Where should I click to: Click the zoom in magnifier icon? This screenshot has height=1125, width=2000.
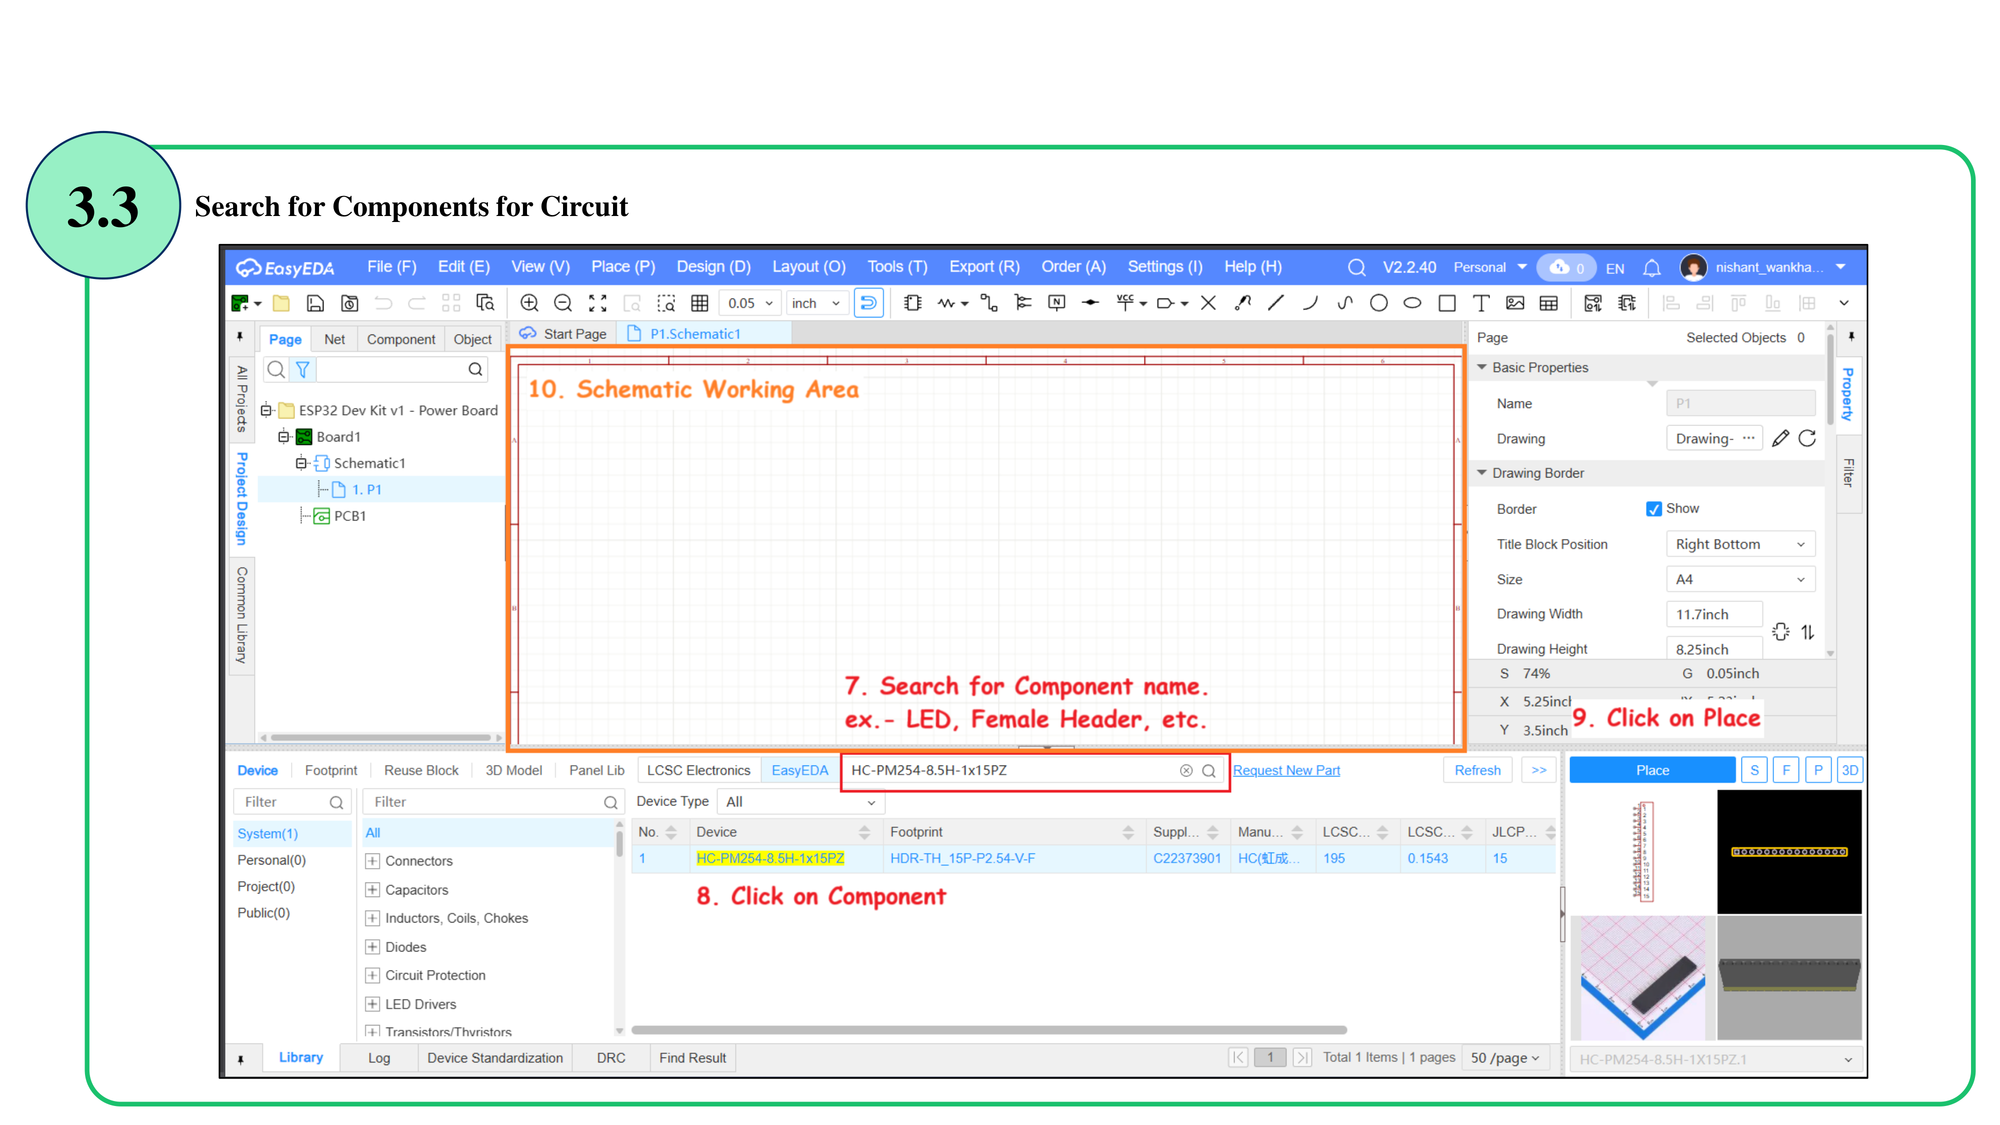[x=530, y=303]
